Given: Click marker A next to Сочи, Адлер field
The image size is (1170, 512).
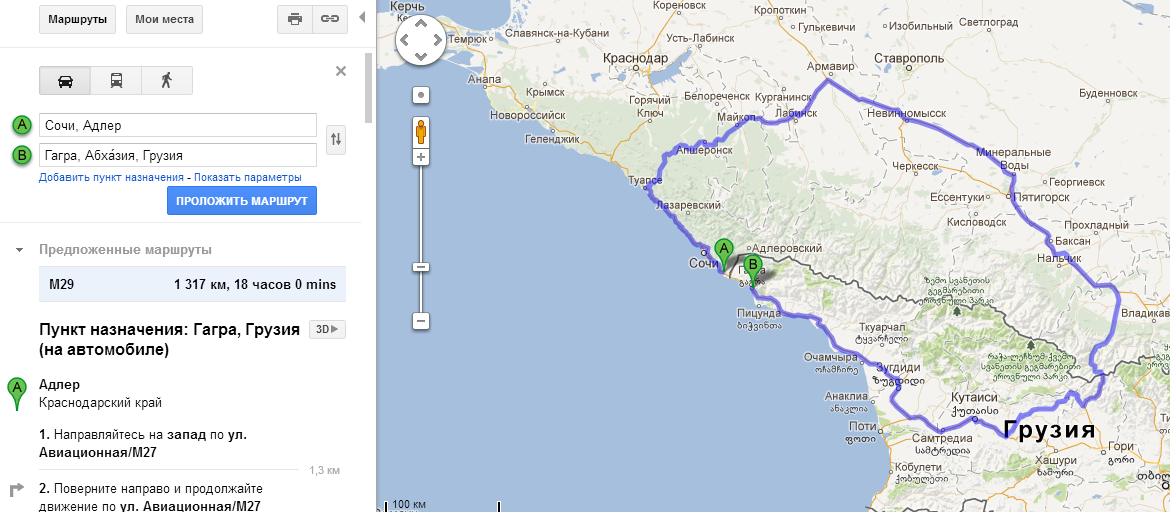Looking at the screenshot, I should 22,125.
